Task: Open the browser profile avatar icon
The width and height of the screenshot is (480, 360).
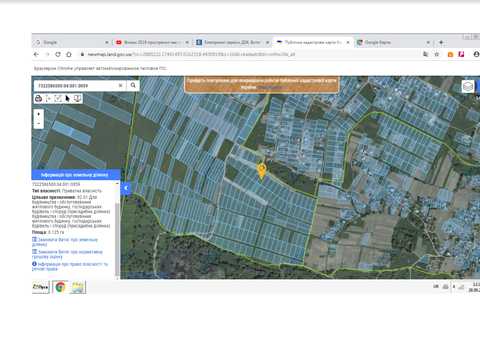Action: [476, 54]
